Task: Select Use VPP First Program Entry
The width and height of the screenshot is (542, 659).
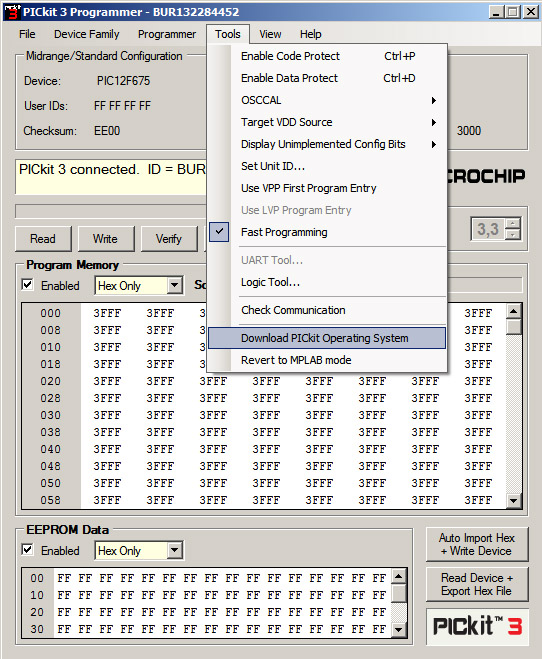Action: pyautogui.click(x=326, y=188)
